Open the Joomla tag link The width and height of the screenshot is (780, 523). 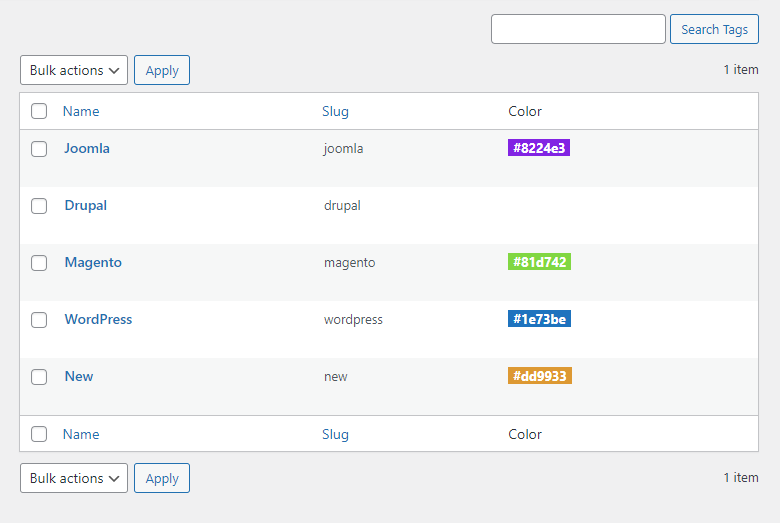pos(87,148)
